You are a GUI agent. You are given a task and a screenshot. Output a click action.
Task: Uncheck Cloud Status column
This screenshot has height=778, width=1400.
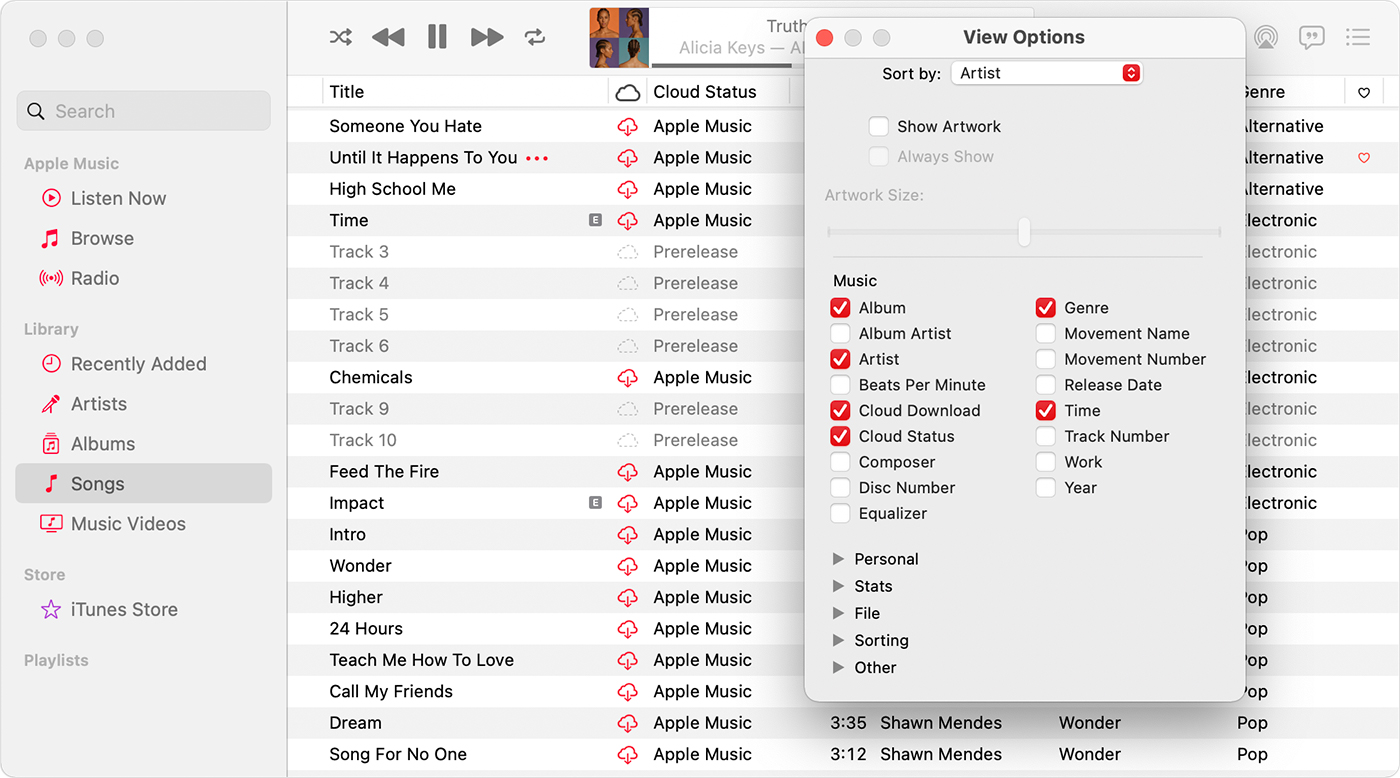(840, 436)
